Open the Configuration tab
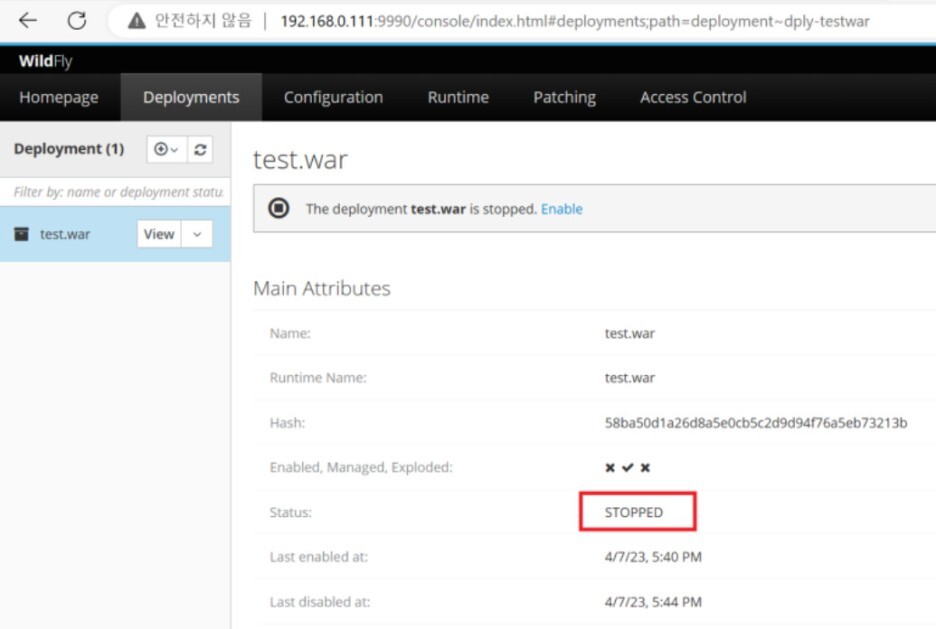 point(333,97)
